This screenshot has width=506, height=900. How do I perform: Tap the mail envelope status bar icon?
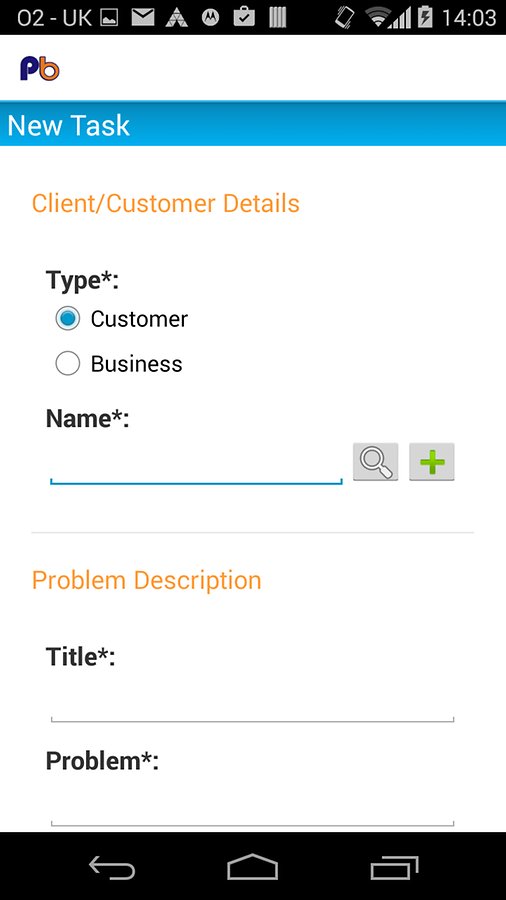(x=143, y=17)
